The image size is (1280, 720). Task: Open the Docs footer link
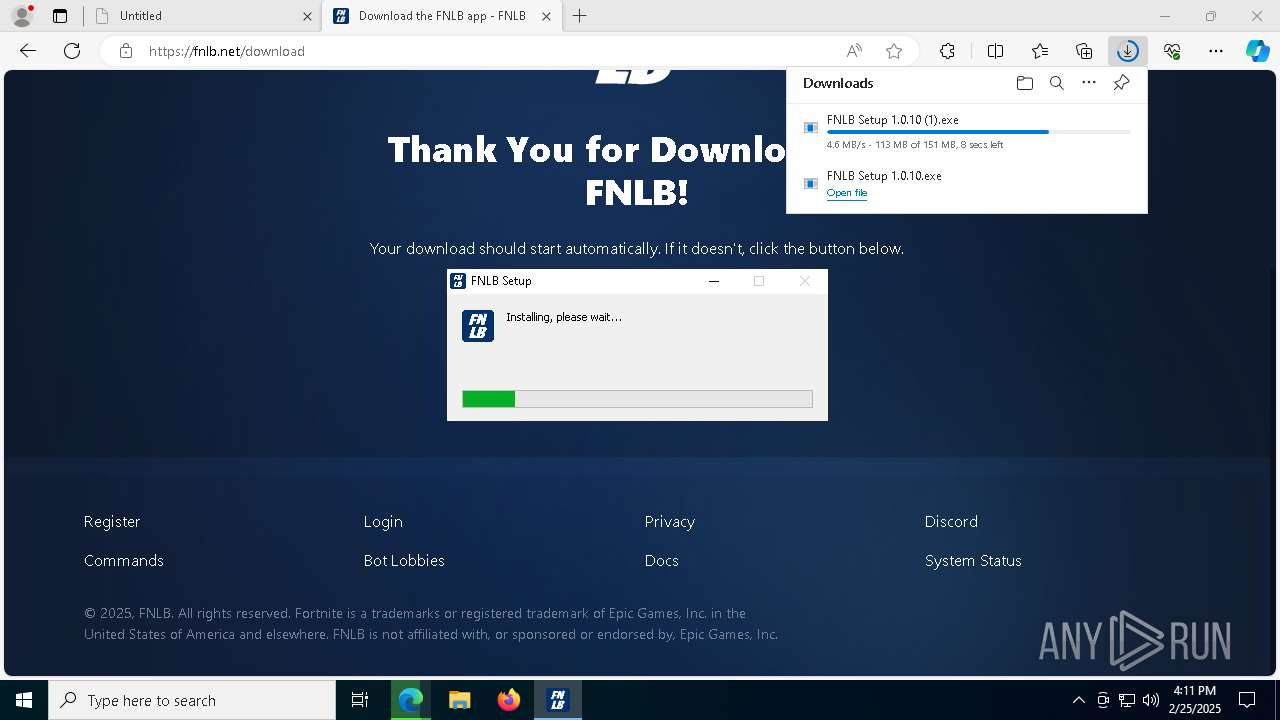[662, 561]
